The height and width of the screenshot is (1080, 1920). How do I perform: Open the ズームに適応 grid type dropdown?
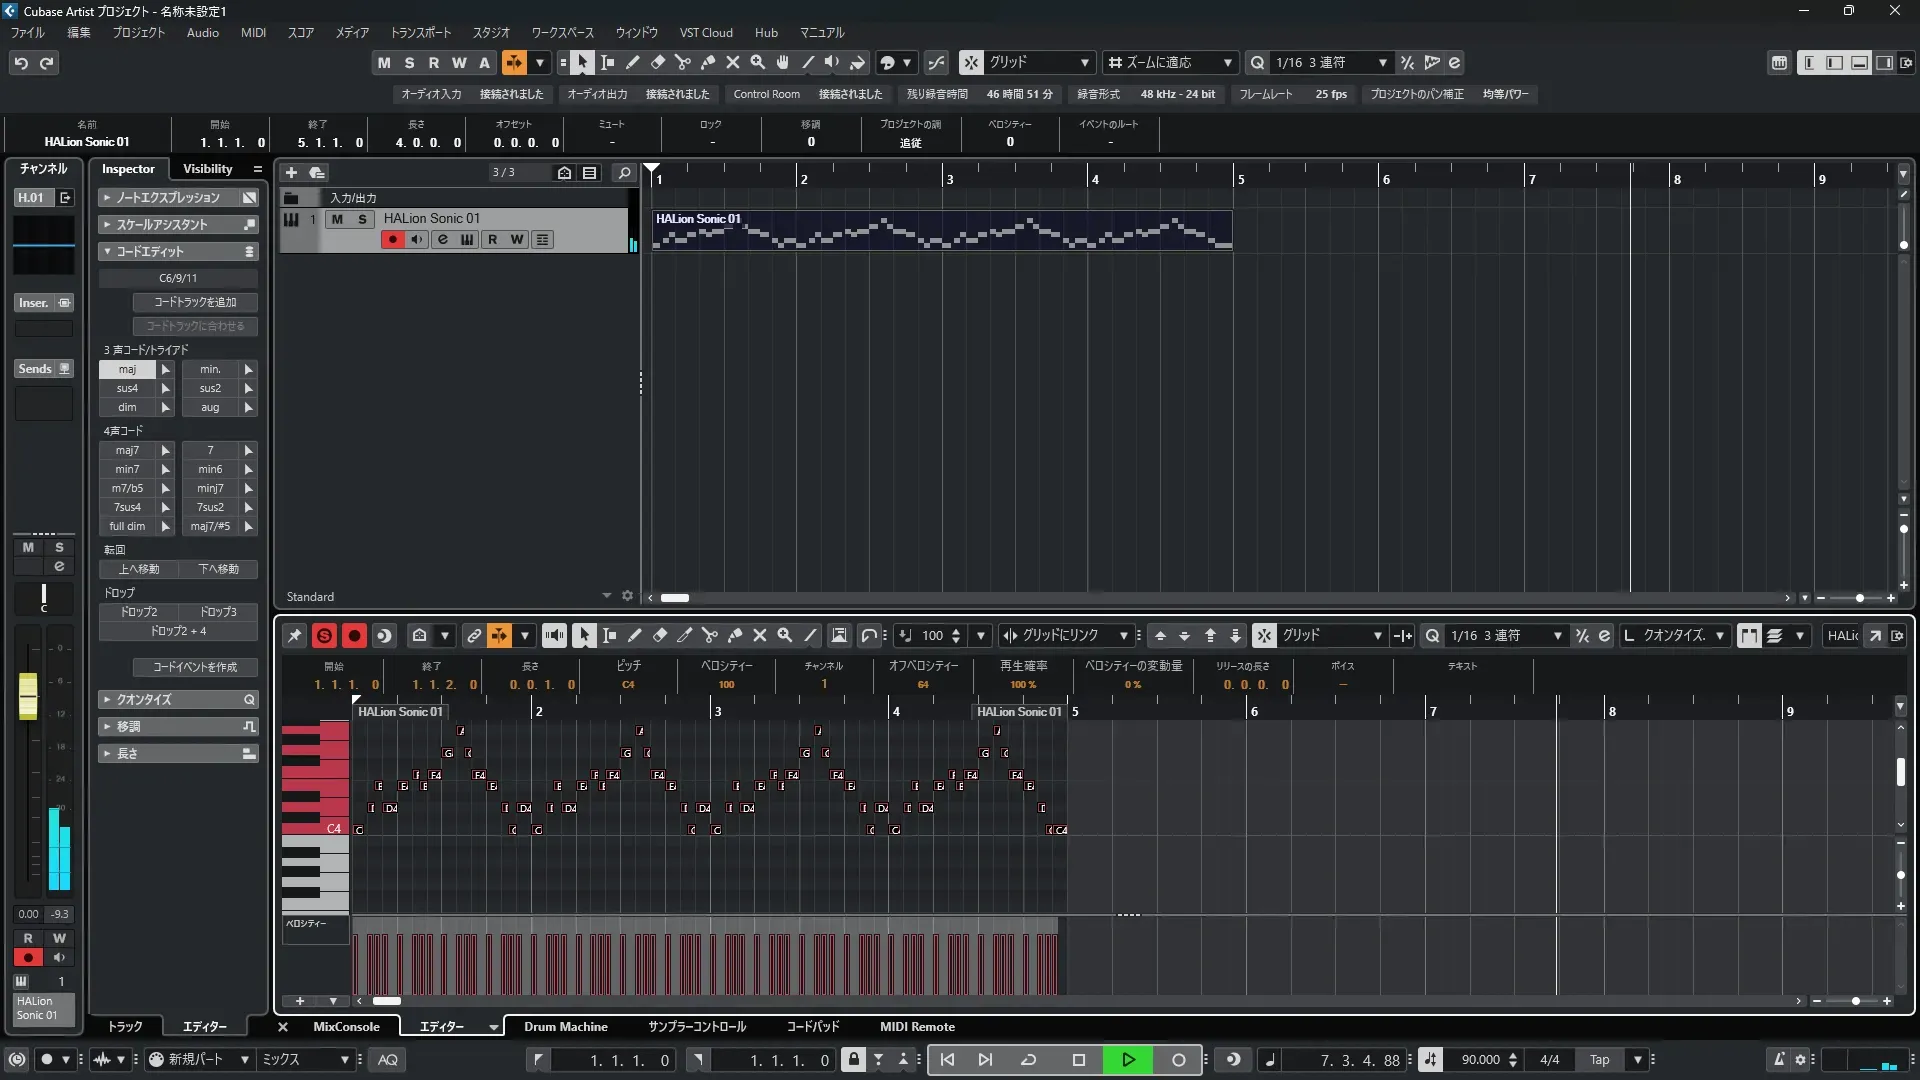[1227, 63]
